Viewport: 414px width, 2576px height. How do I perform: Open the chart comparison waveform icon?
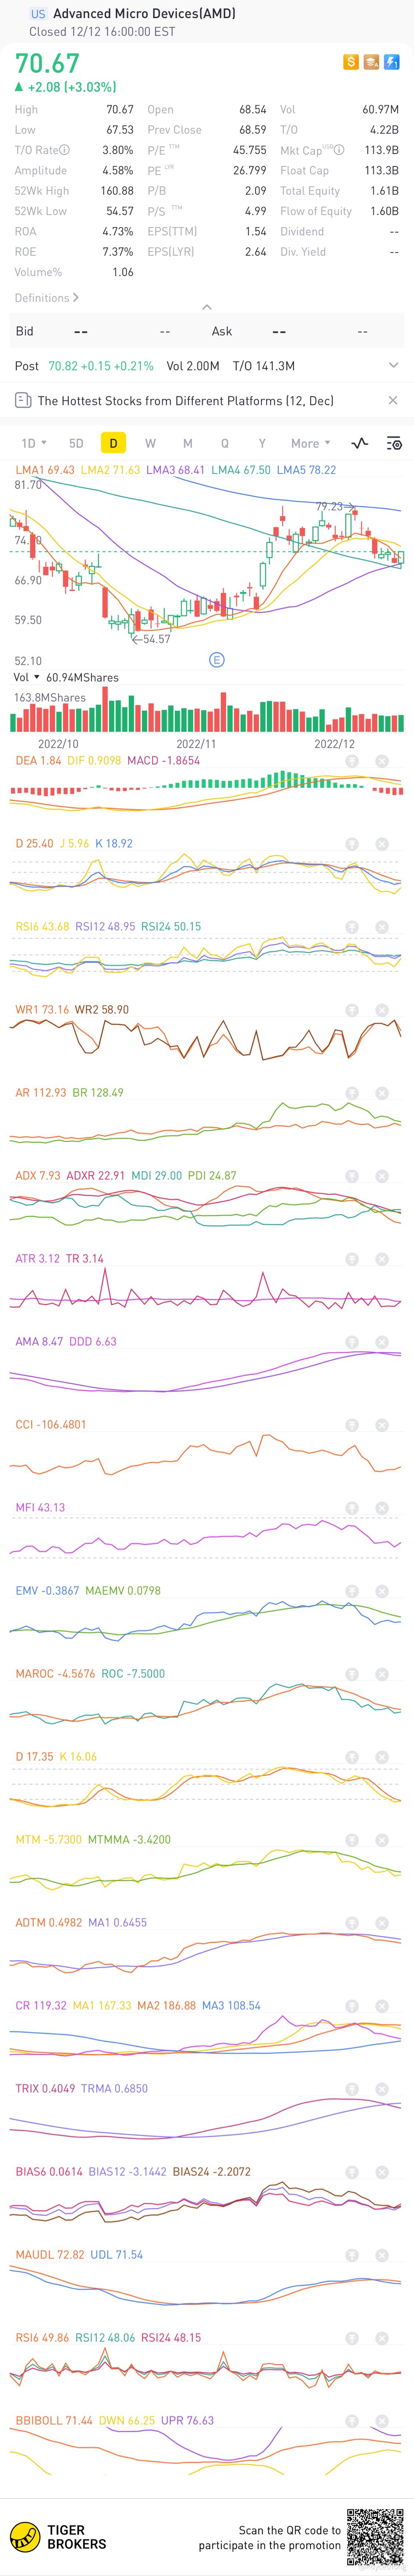point(360,443)
